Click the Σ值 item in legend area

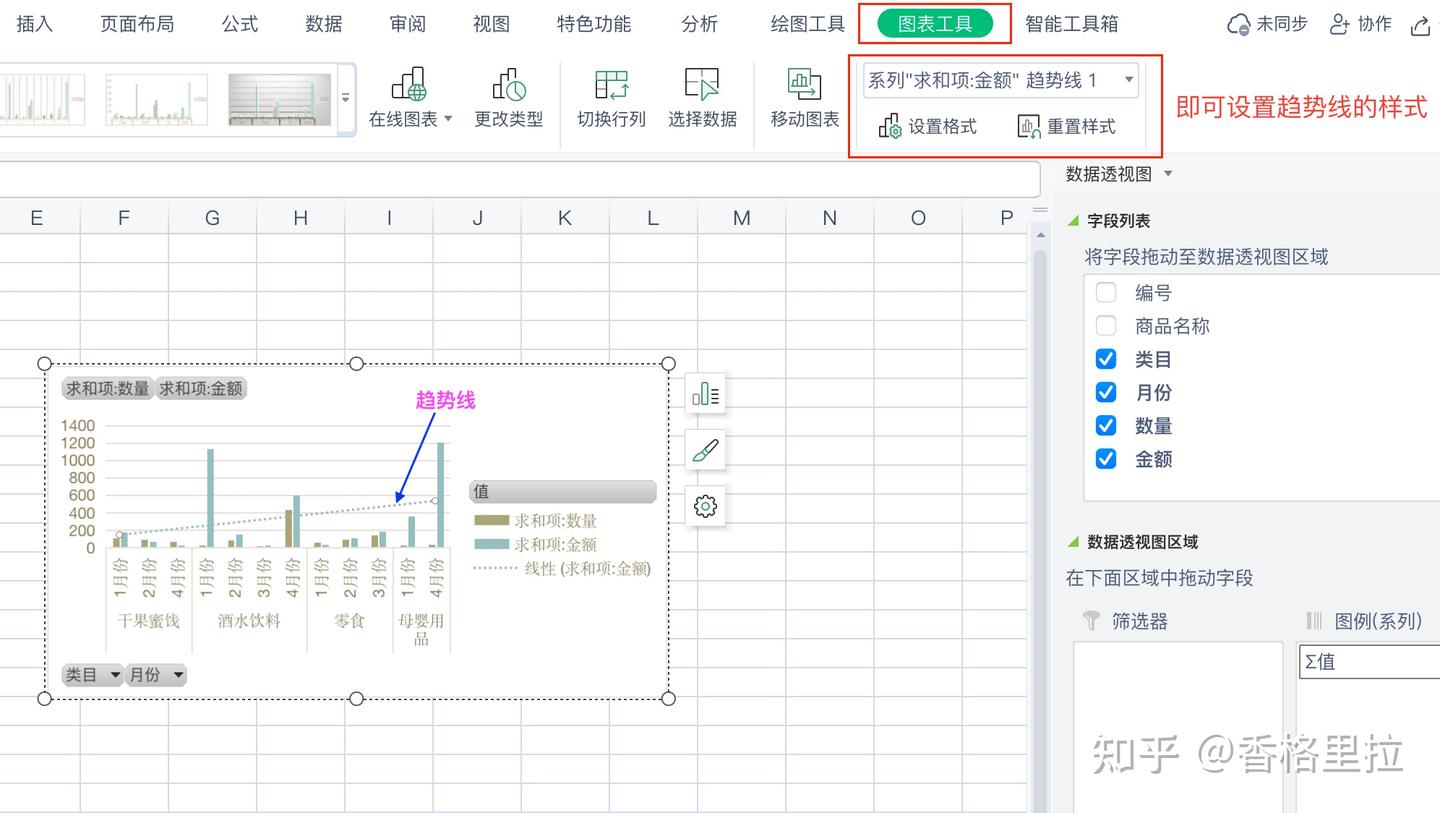point(1370,662)
